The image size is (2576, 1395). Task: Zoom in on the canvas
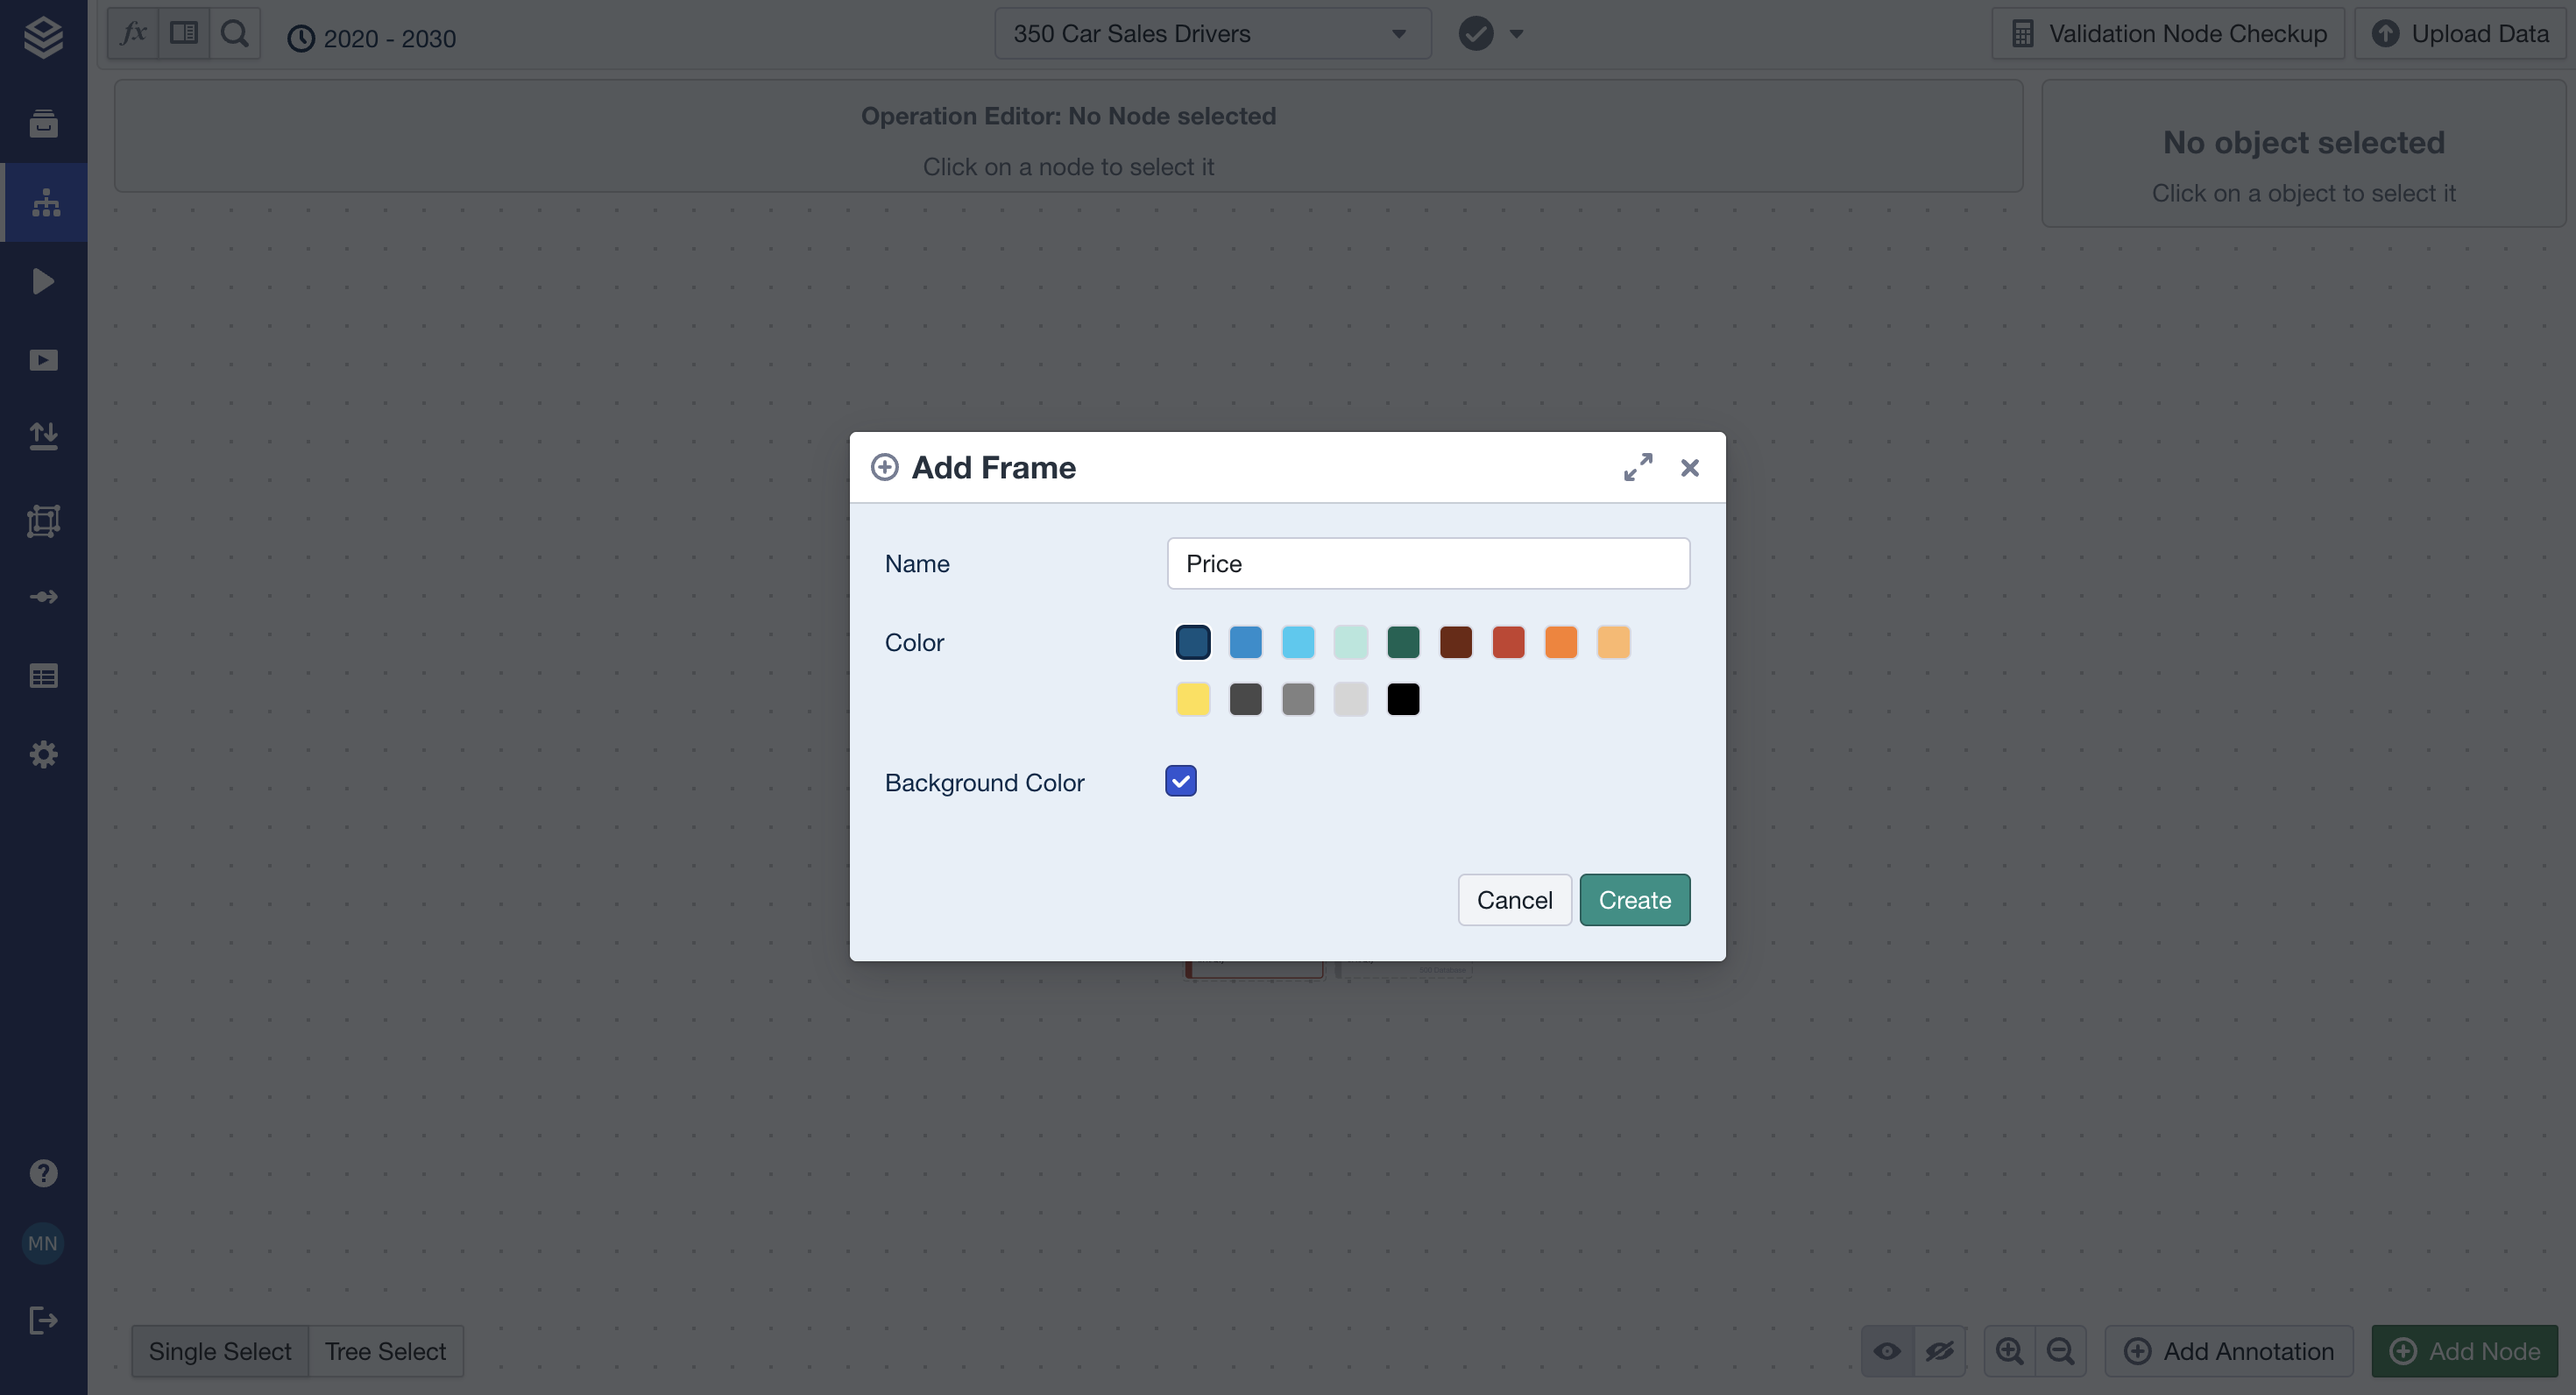[x=2009, y=1351]
